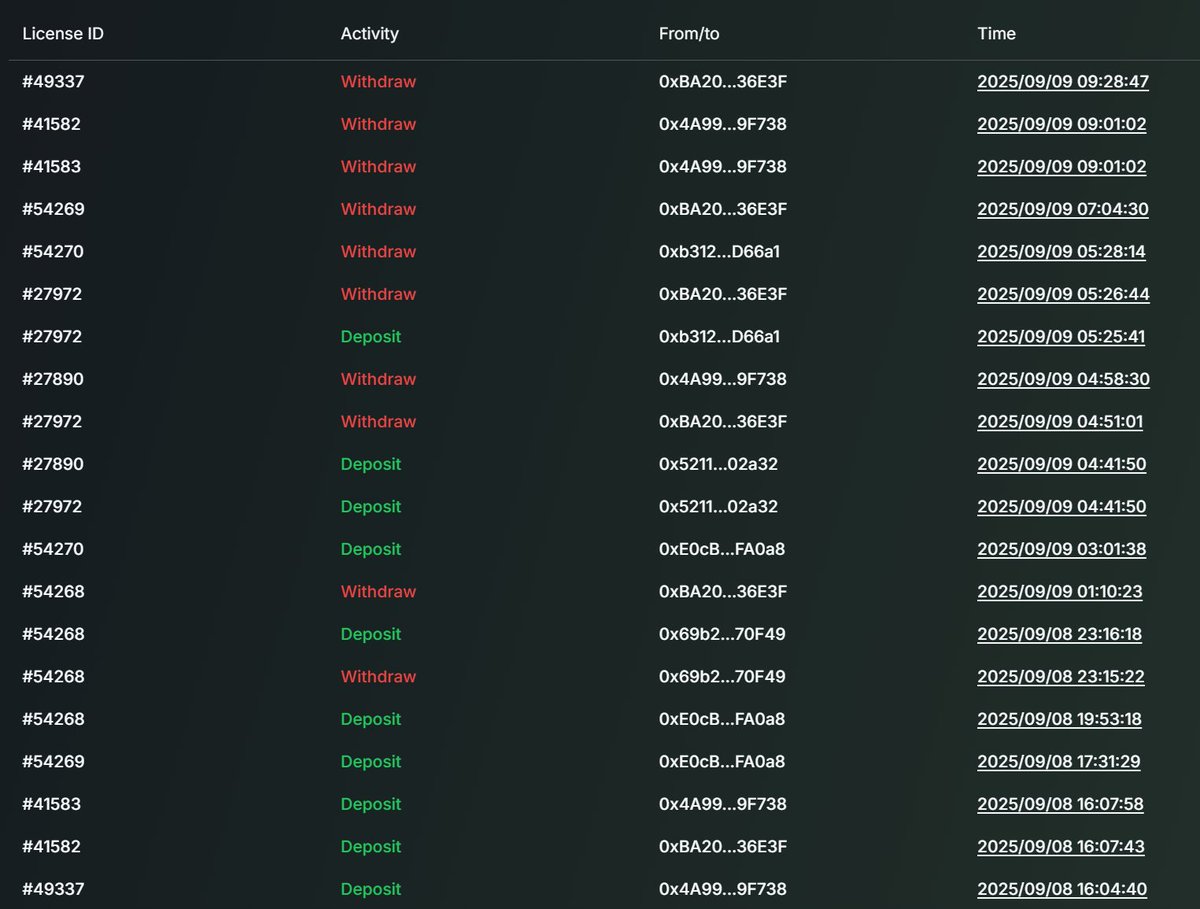Click address 0xE0cB...FA0a8 in the 17:31:29 row
The width and height of the screenshot is (1200, 909).
click(x=722, y=762)
